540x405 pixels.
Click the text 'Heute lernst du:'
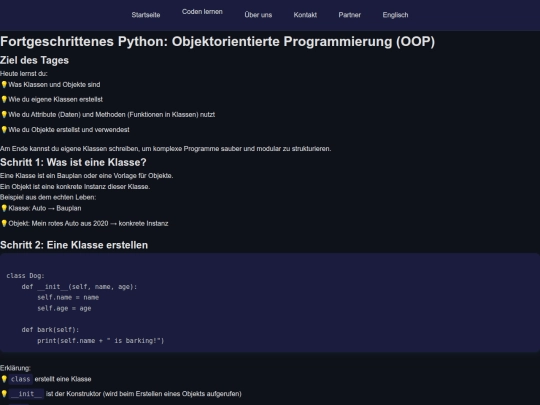pos(24,73)
